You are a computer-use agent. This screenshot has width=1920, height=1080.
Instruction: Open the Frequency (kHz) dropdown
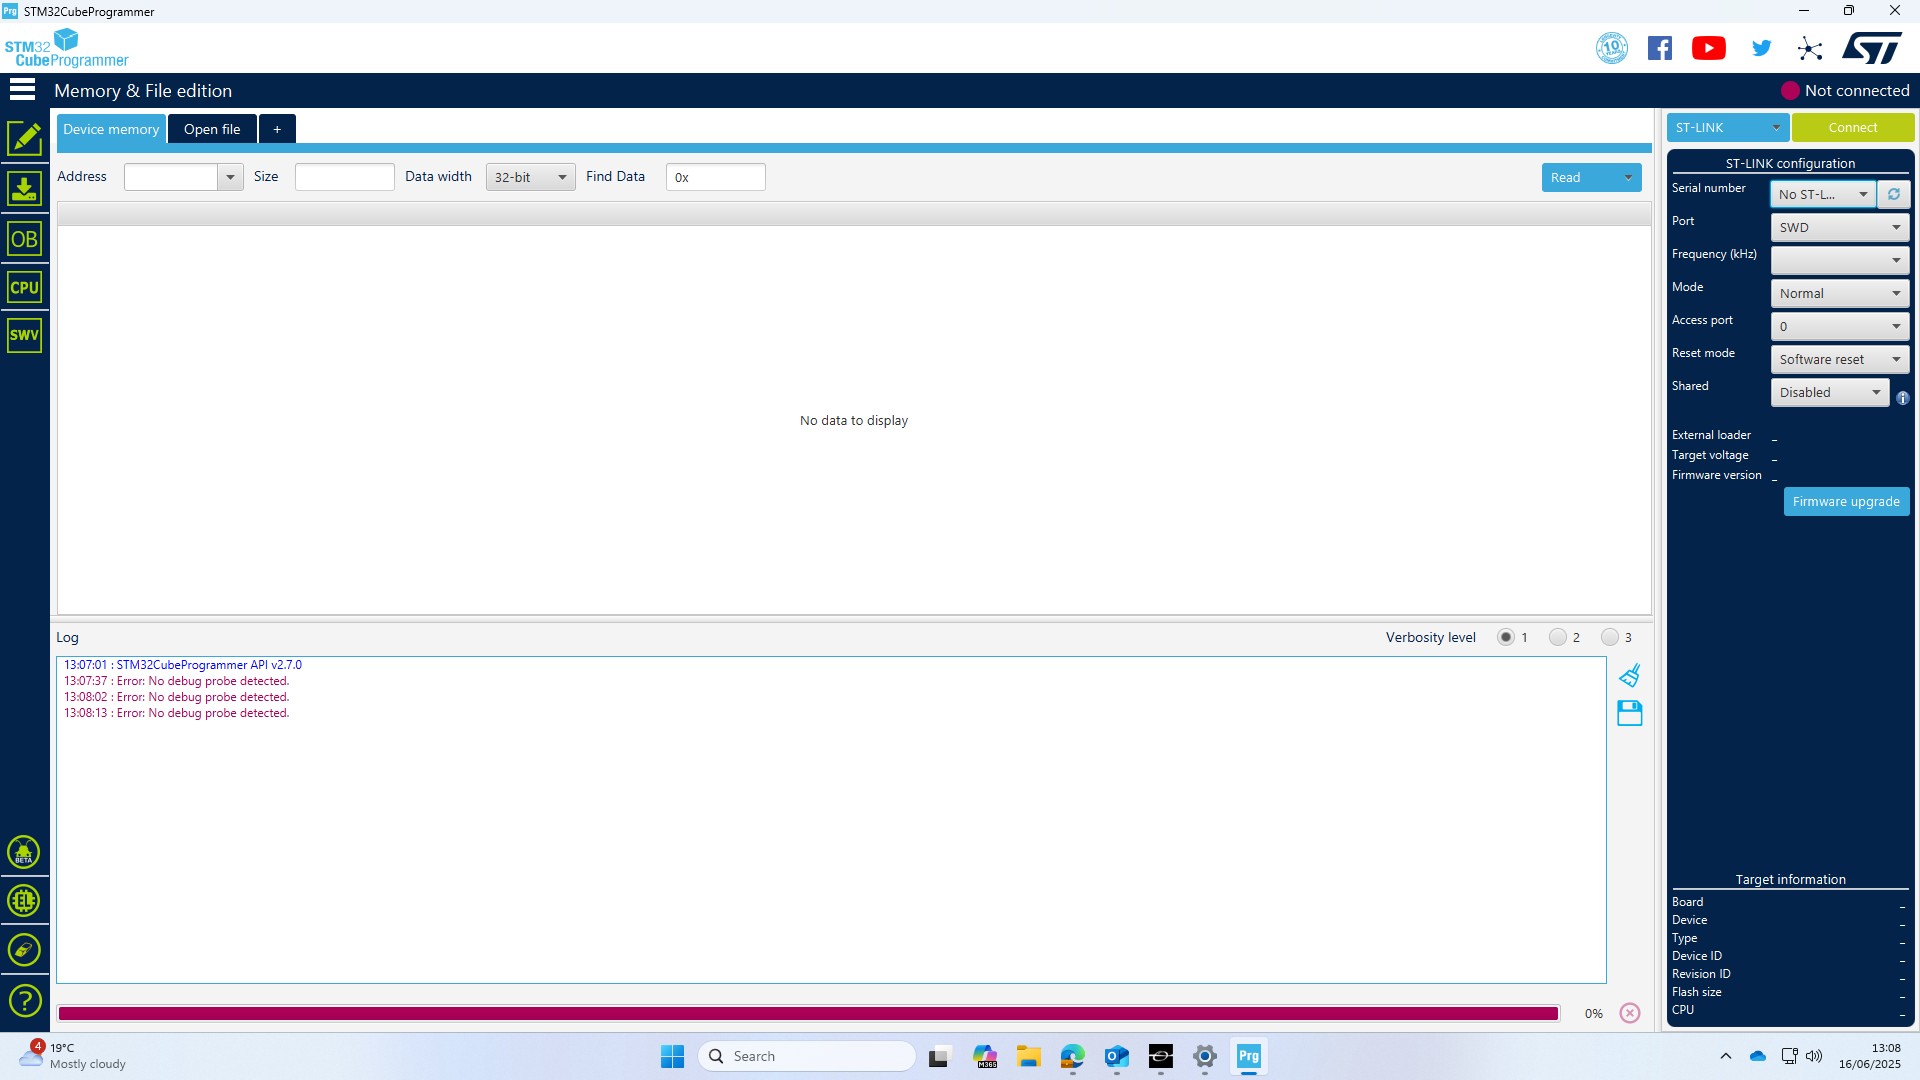click(1840, 260)
